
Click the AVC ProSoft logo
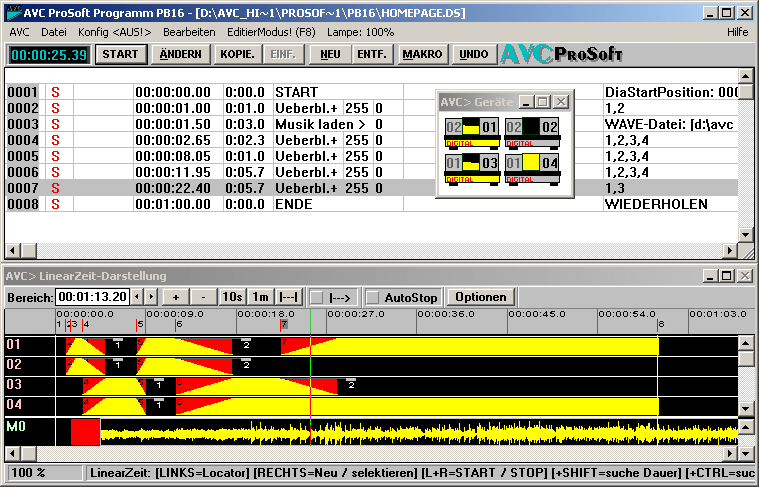(562, 54)
